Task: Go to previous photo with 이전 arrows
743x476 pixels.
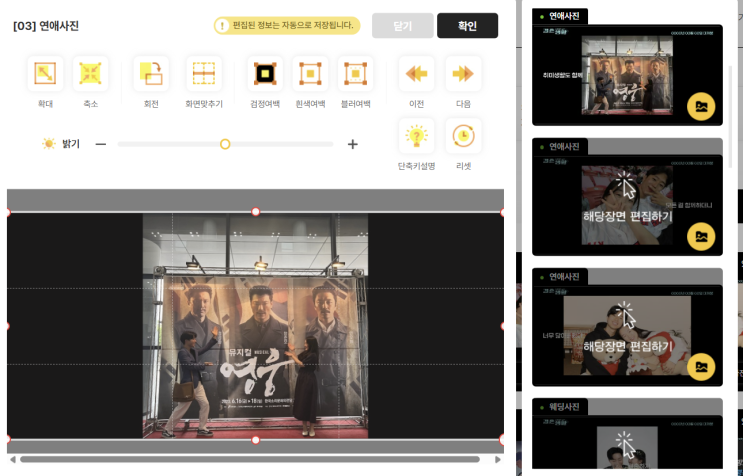Action: 417,73
